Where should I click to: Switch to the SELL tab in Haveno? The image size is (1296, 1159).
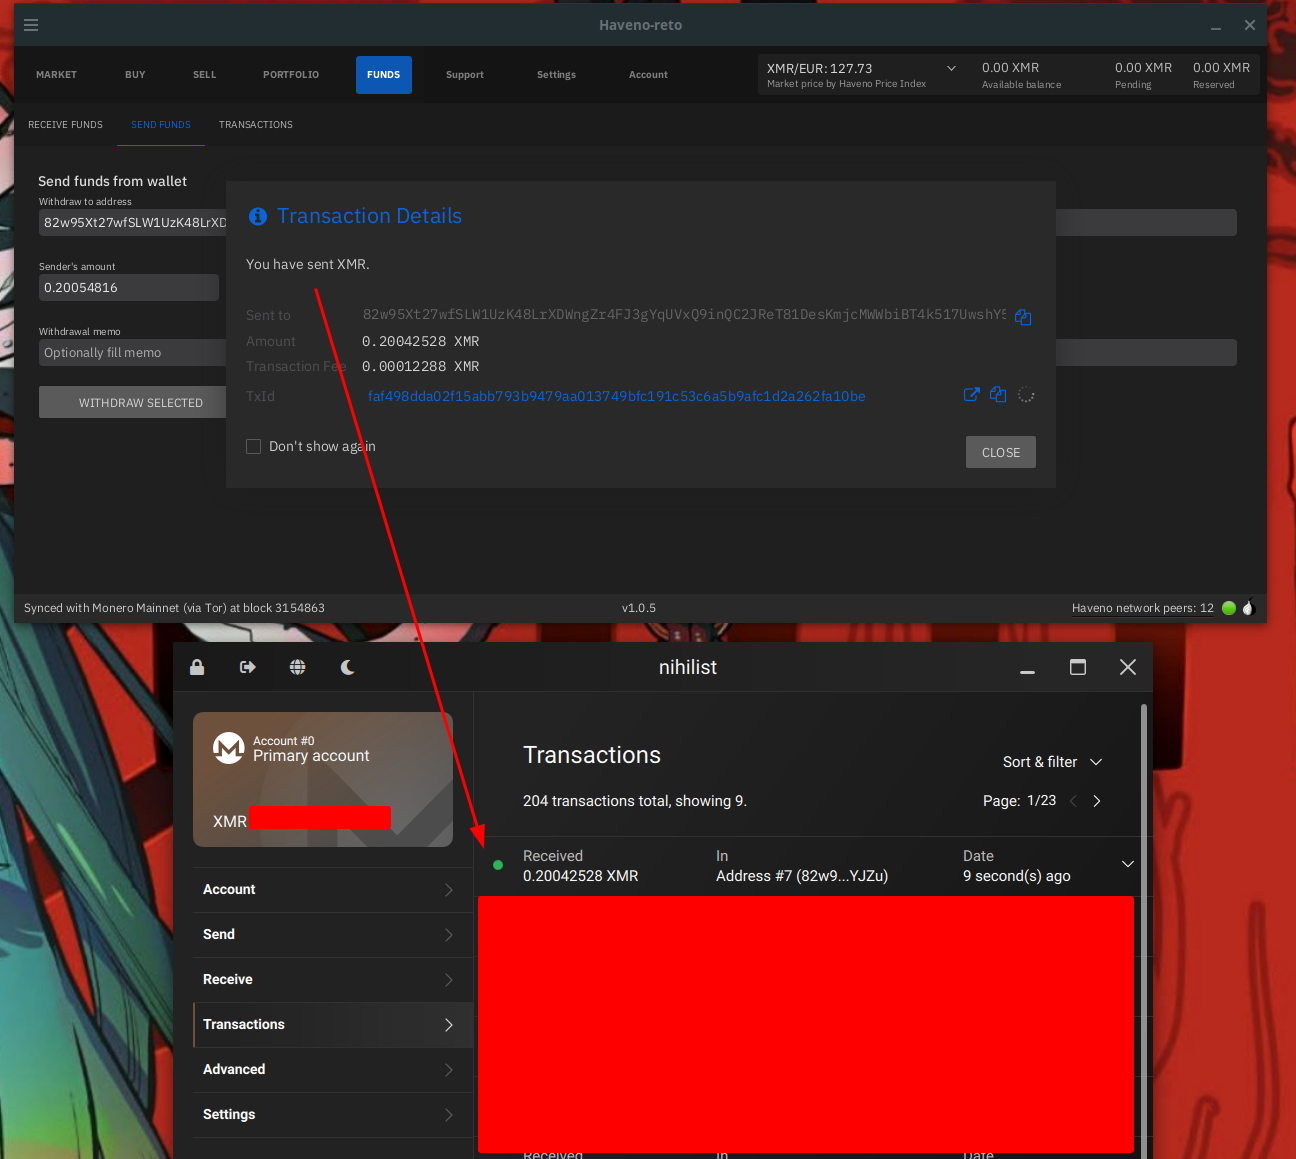click(204, 75)
